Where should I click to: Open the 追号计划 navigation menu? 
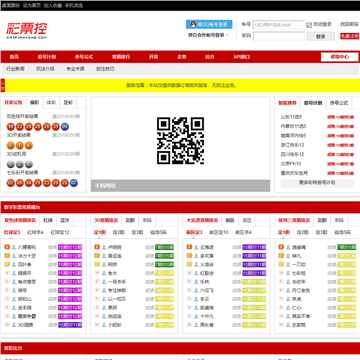(x=47, y=57)
